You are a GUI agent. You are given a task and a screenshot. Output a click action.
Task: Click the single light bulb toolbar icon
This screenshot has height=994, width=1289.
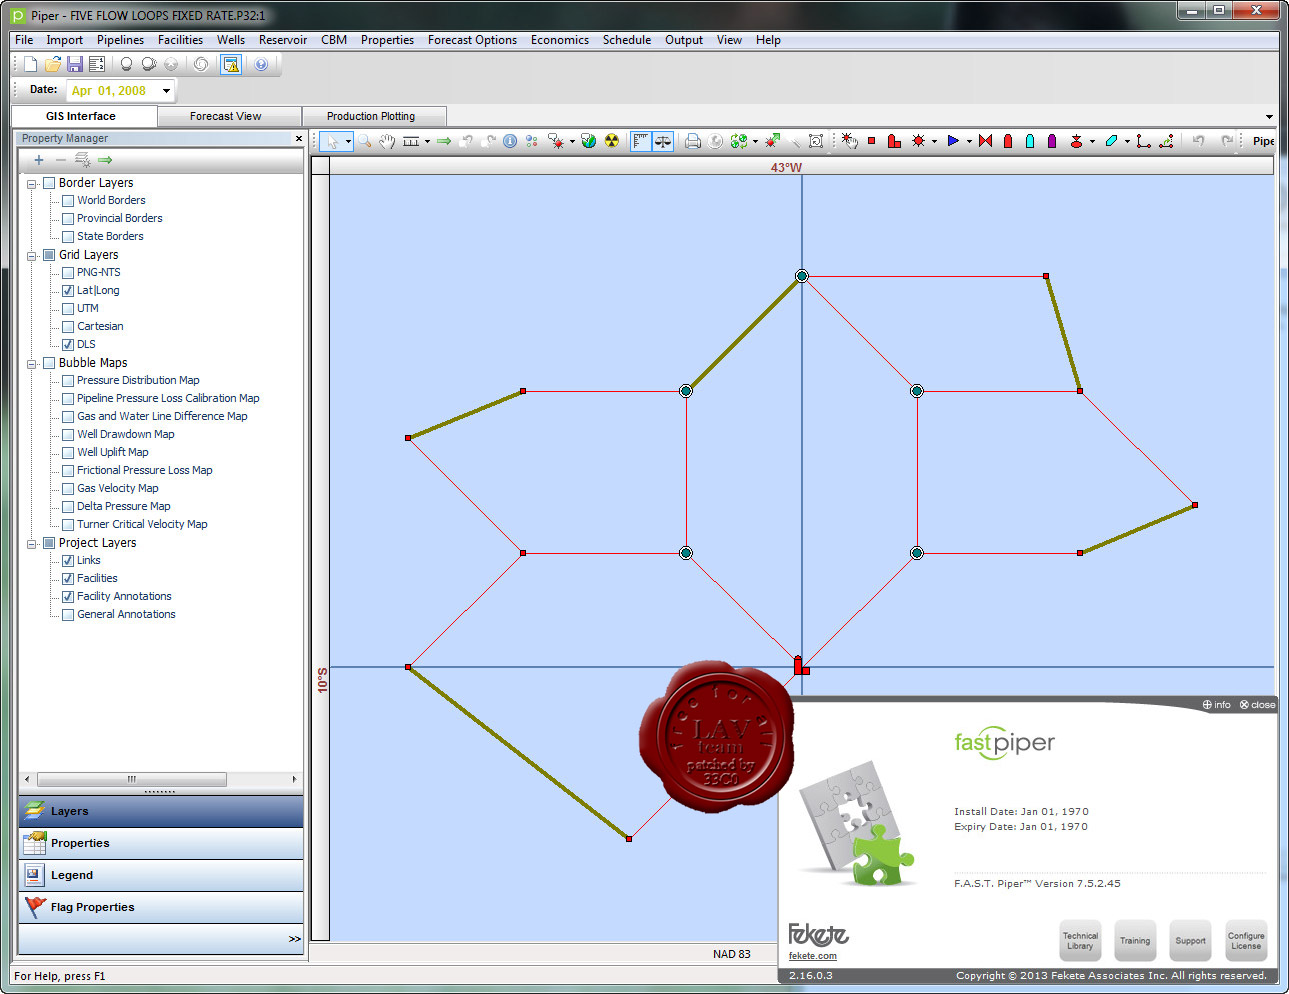pos(126,64)
